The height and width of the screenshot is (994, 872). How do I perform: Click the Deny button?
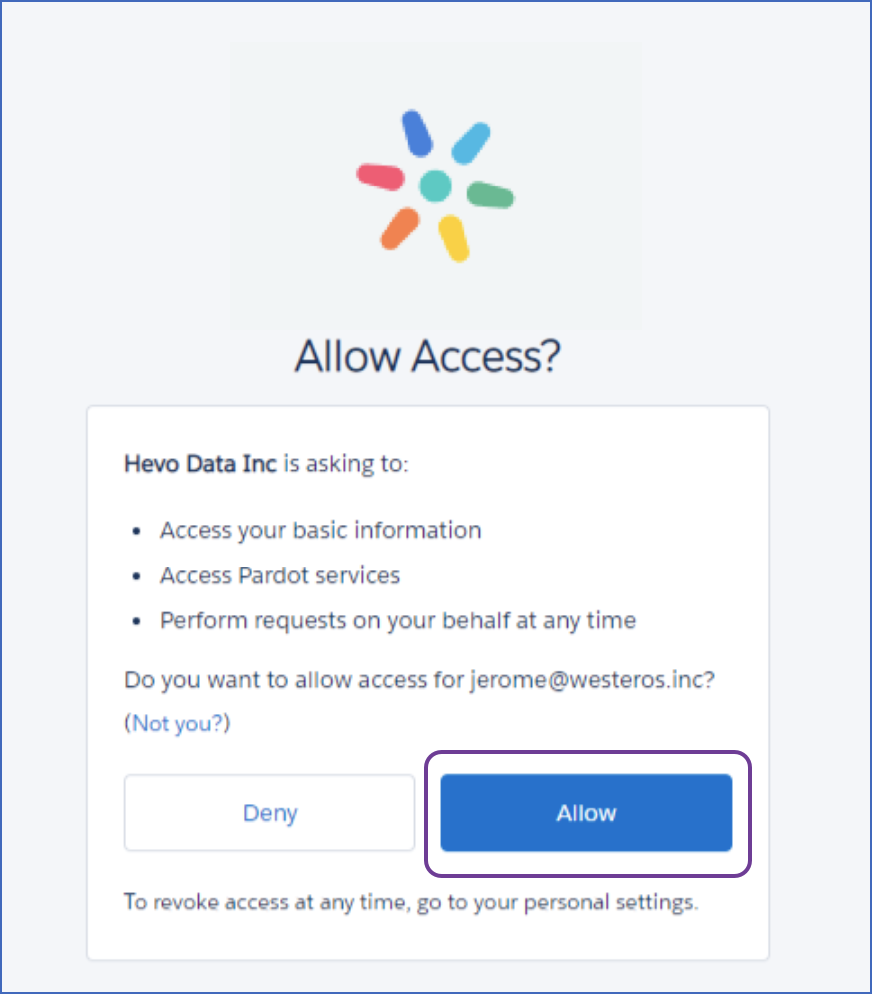(x=269, y=812)
